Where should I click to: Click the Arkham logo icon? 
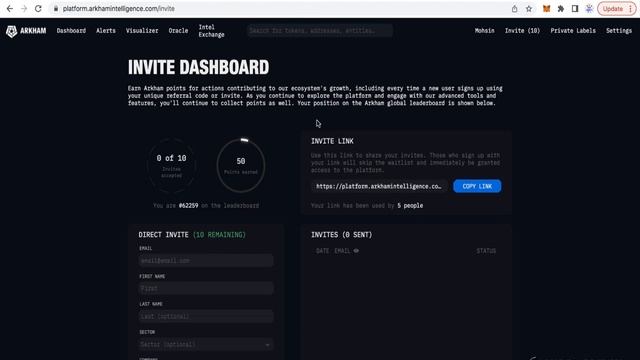pos(11,31)
